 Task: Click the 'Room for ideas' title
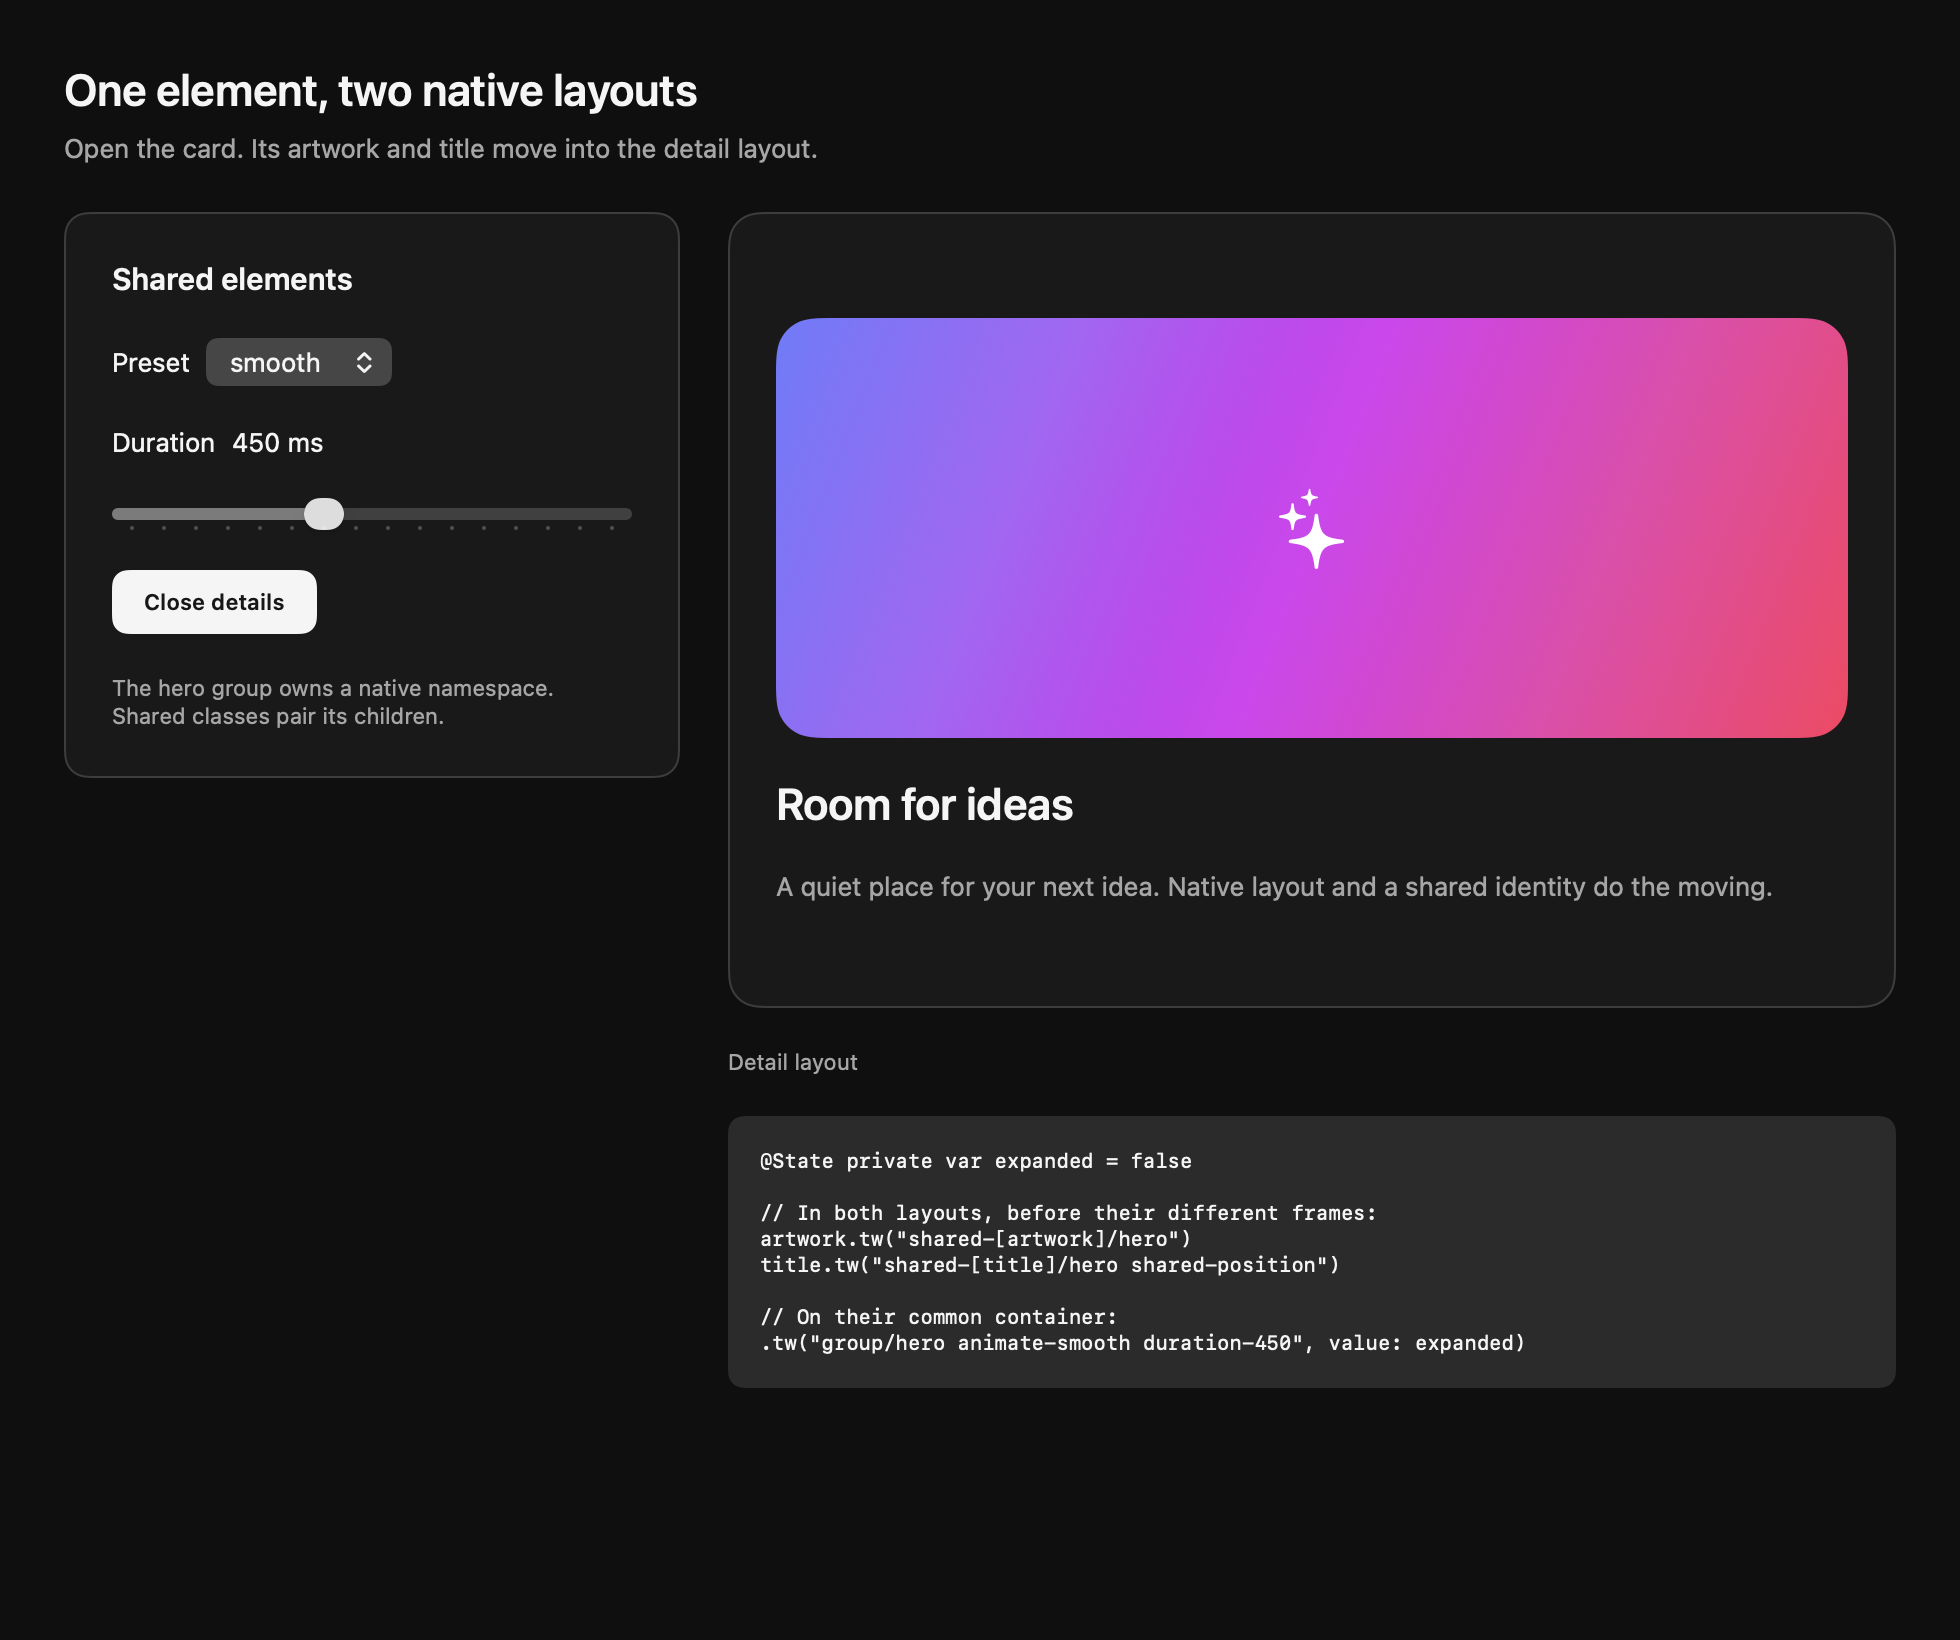point(924,805)
